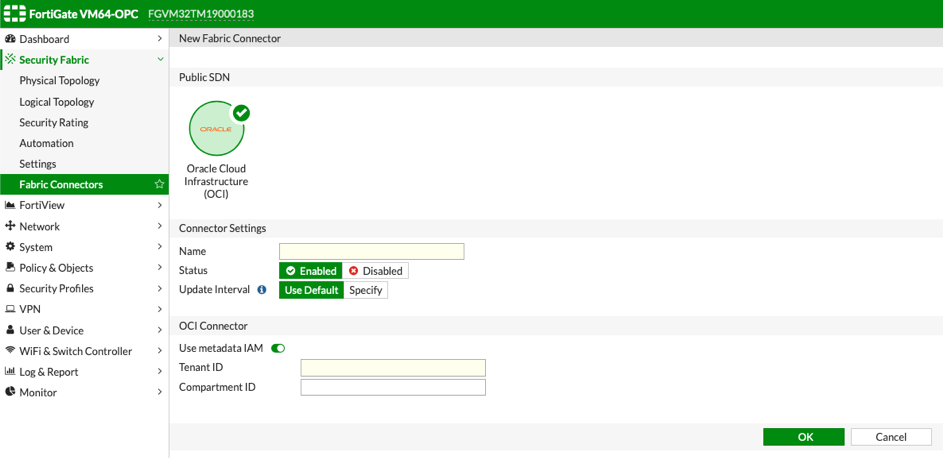
Task: Expand the Policy & Objects chevron
Action: 159,267
